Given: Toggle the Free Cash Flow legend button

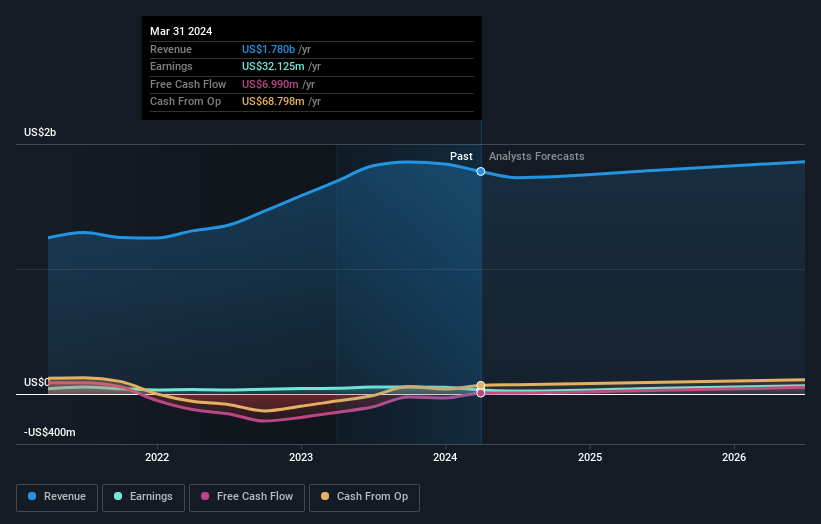Looking at the screenshot, I should pyautogui.click(x=247, y=497).
